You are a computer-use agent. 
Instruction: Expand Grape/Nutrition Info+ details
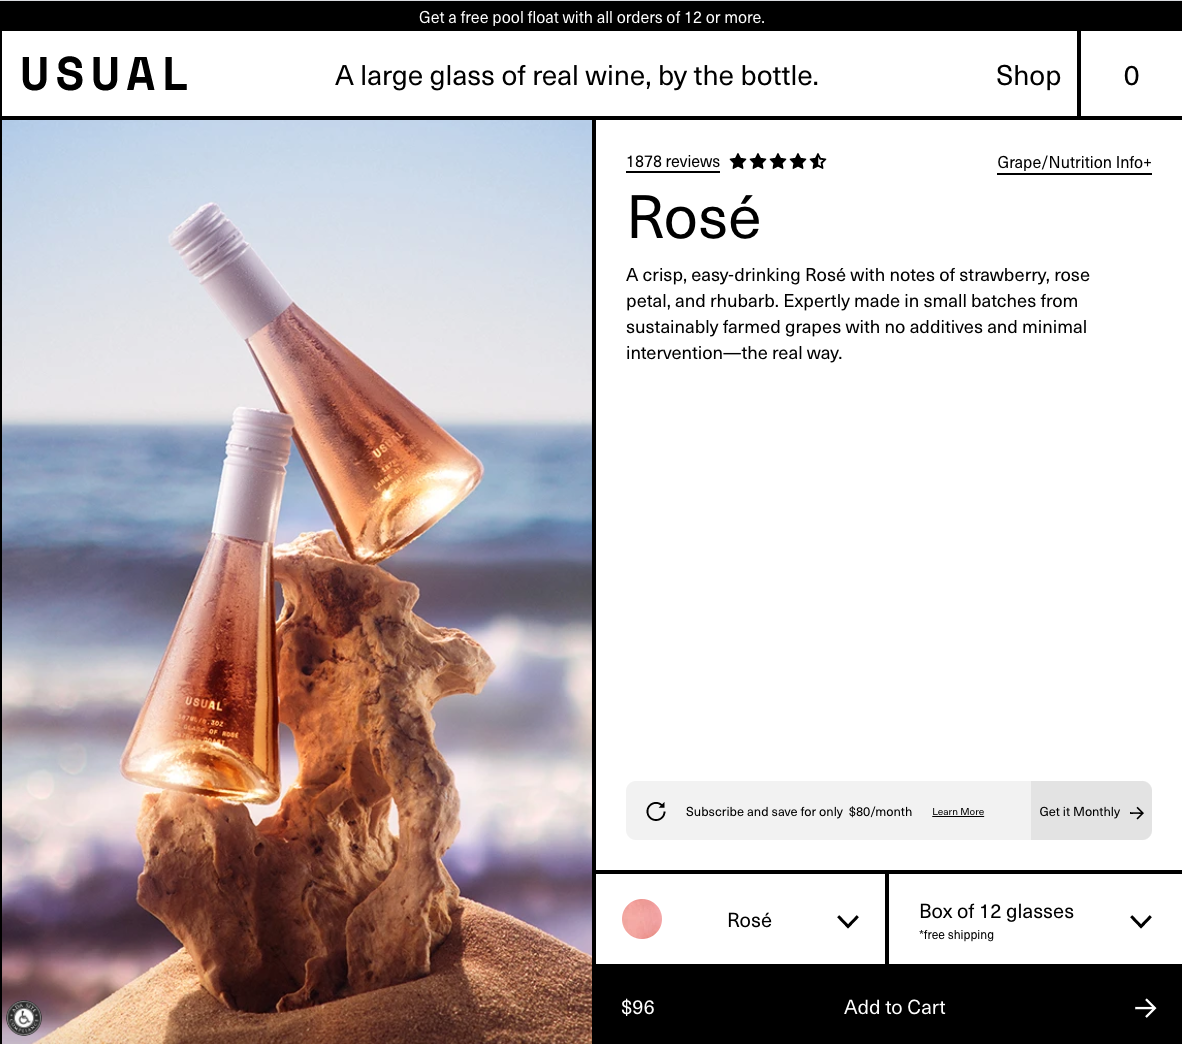(1074, 162)
